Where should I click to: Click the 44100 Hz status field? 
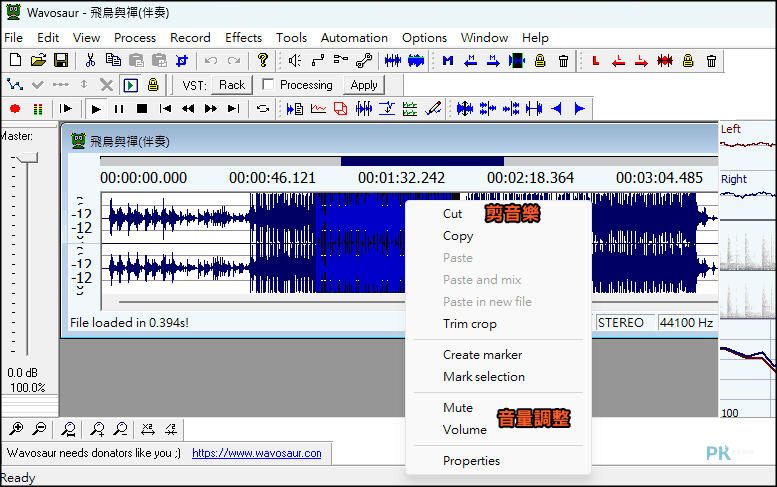coord(686,323)
